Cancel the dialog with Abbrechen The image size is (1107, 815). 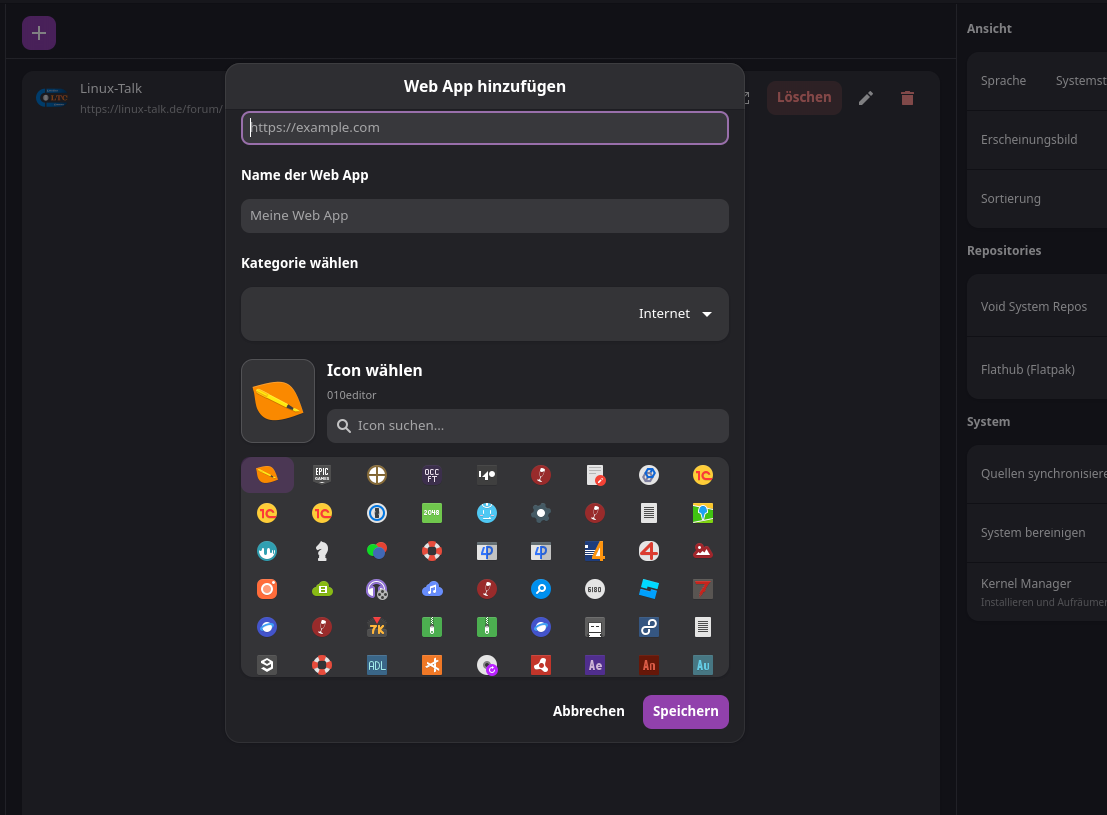[x=589, y=711]
